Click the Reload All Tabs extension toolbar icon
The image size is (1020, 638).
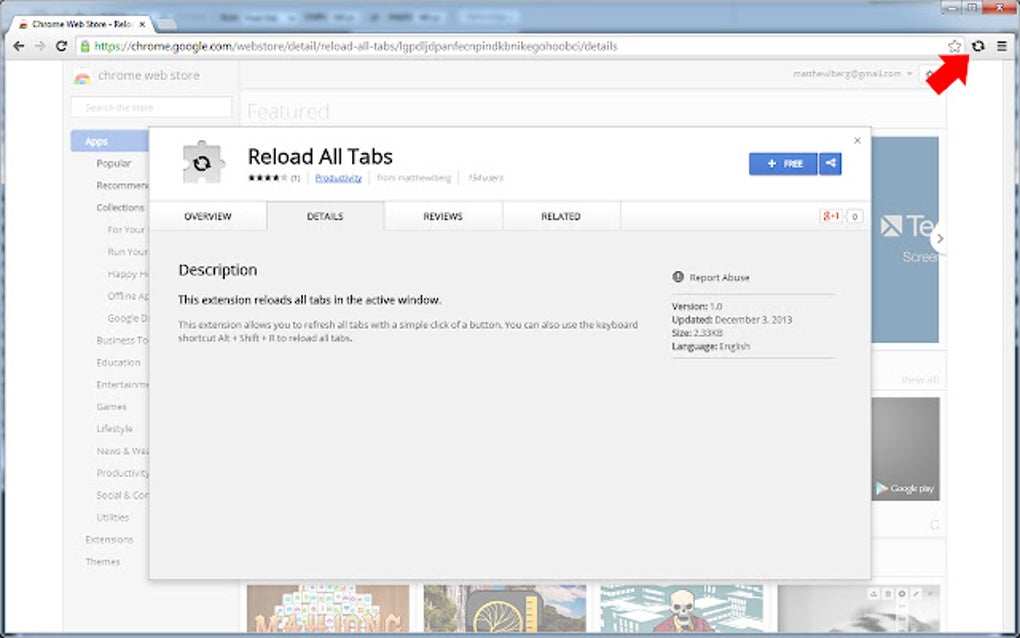[x=978, y=46]
